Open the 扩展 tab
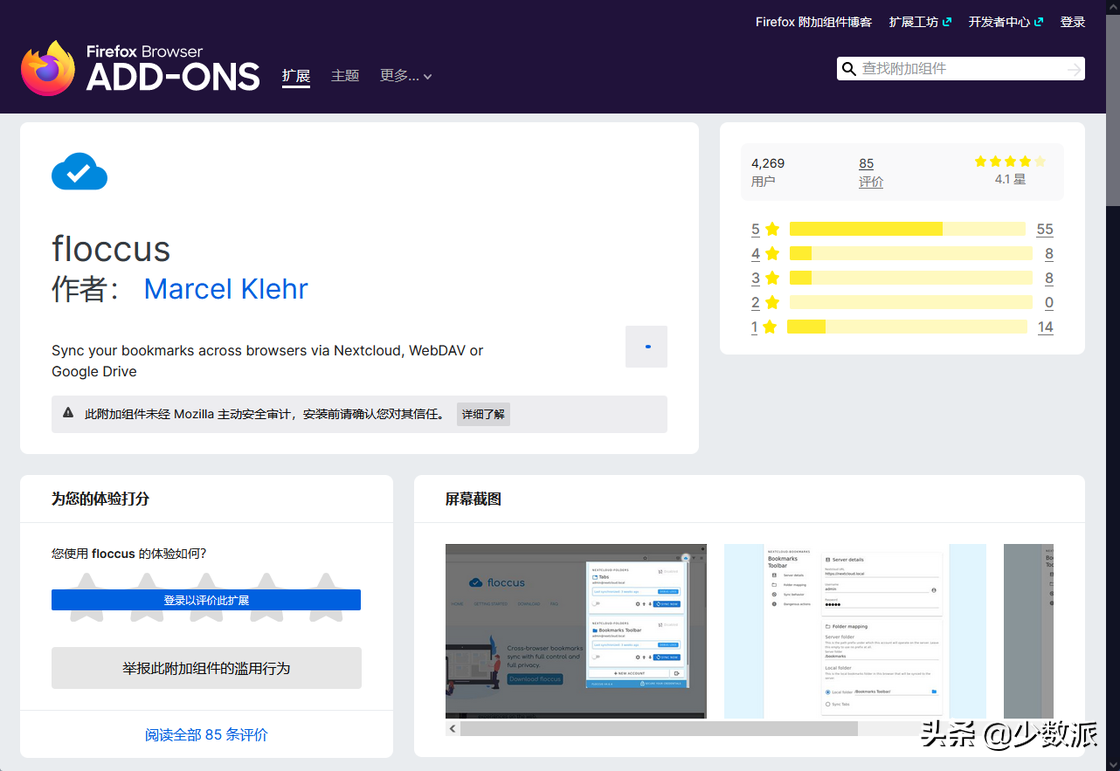Image resolution: width=1120 pixels, height=771 pixels. click(296, 76)
